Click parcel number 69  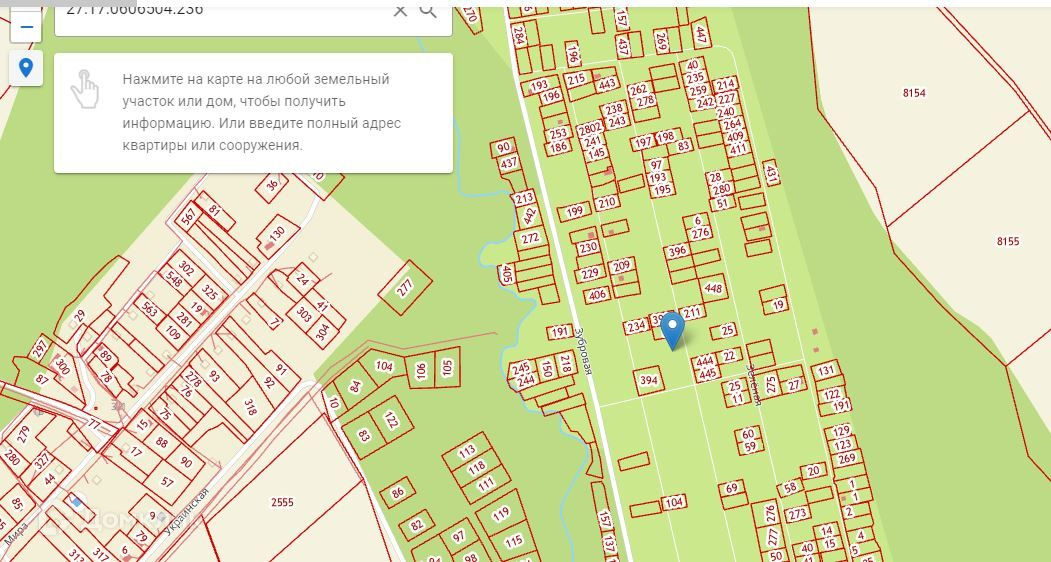731,488
